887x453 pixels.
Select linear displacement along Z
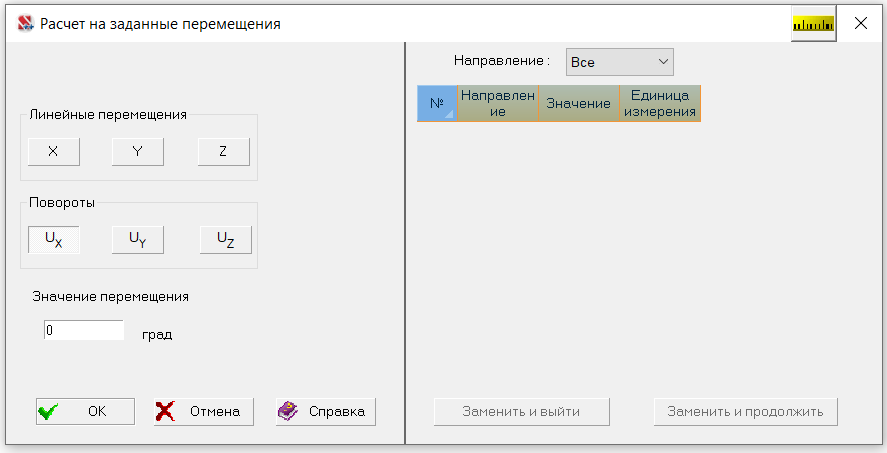[x=223, y=152]
